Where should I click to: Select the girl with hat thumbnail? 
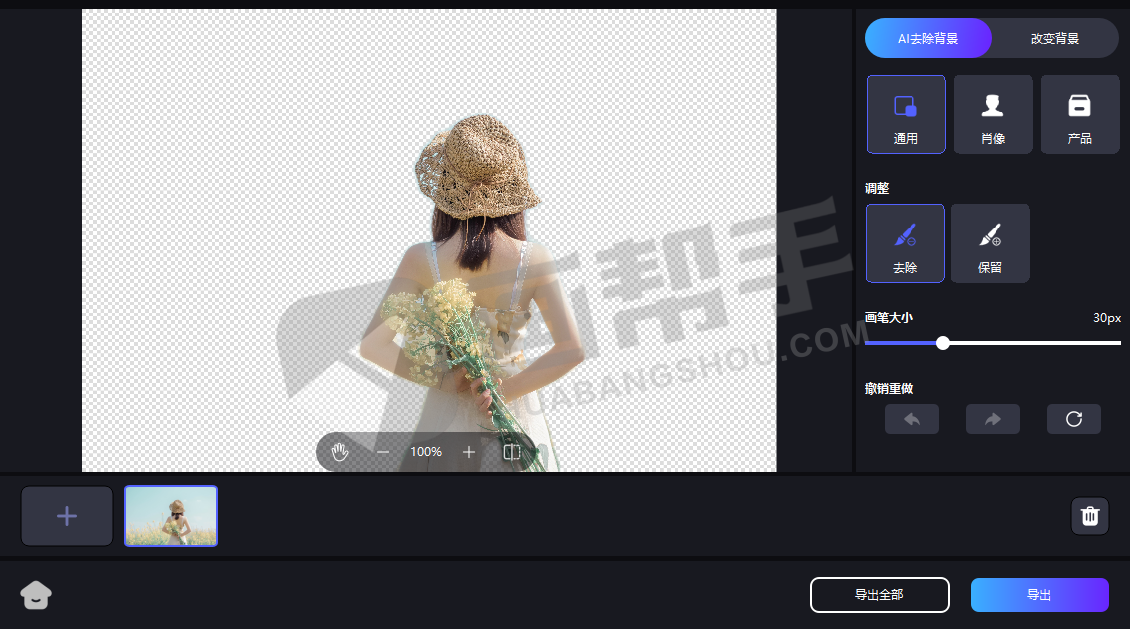point(171,516)
